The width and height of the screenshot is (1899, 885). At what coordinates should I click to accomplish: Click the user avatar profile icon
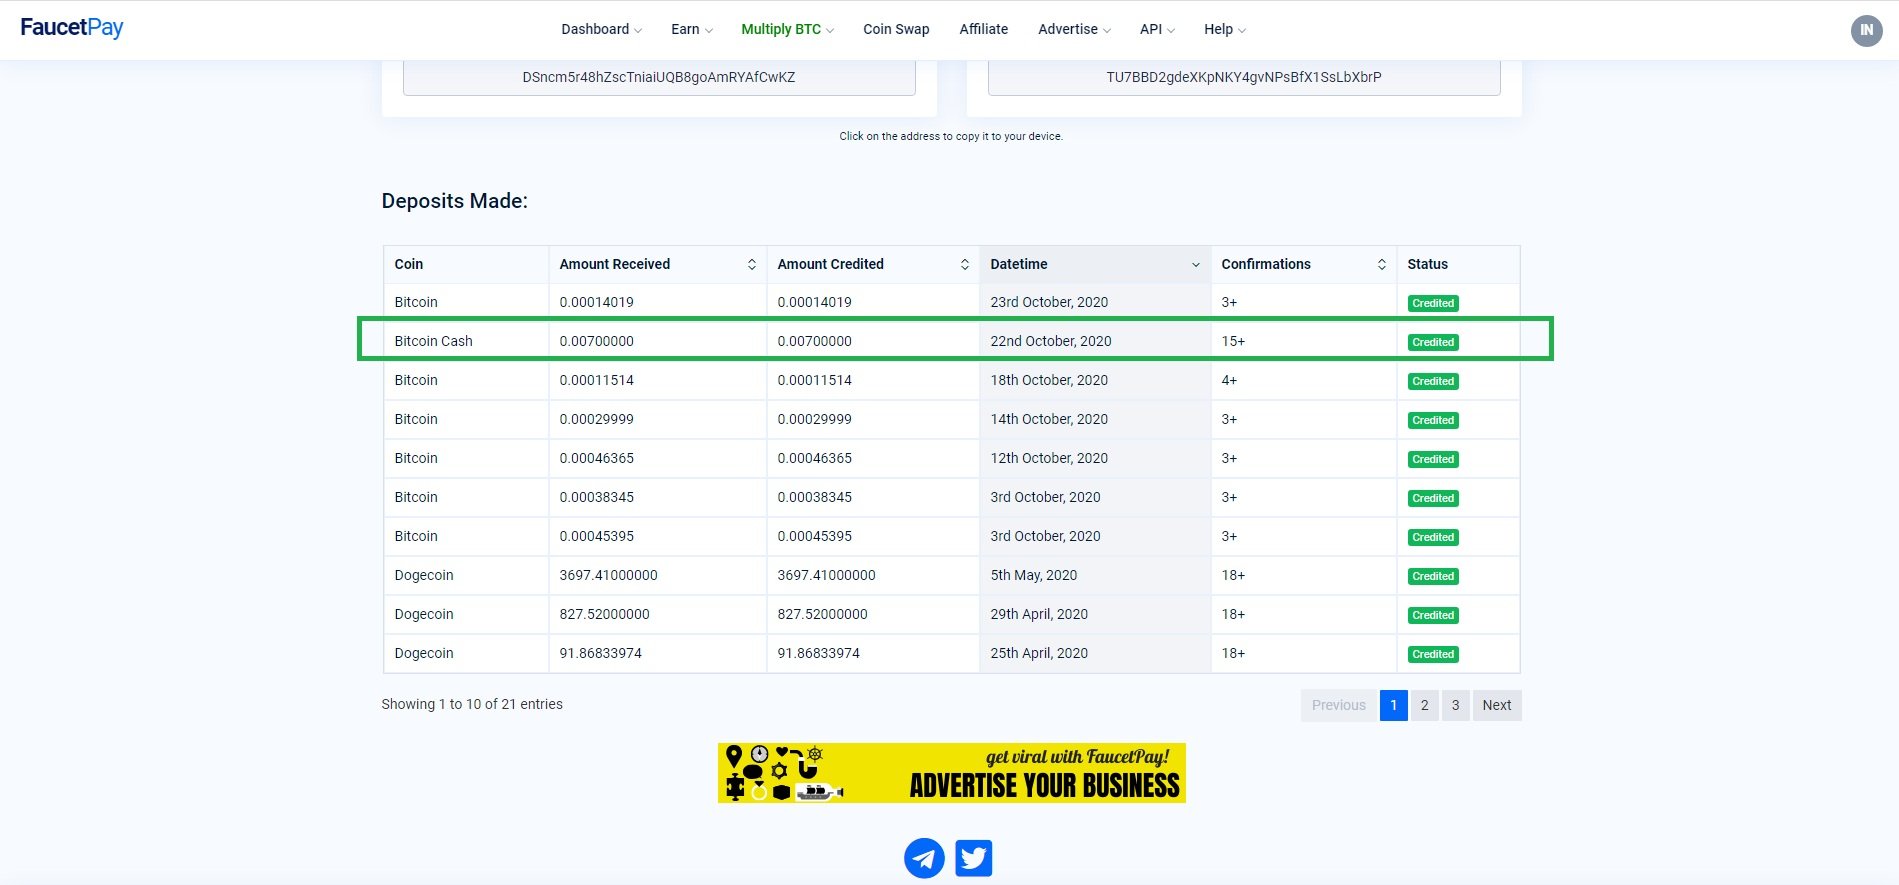[x=1866, y=30]
